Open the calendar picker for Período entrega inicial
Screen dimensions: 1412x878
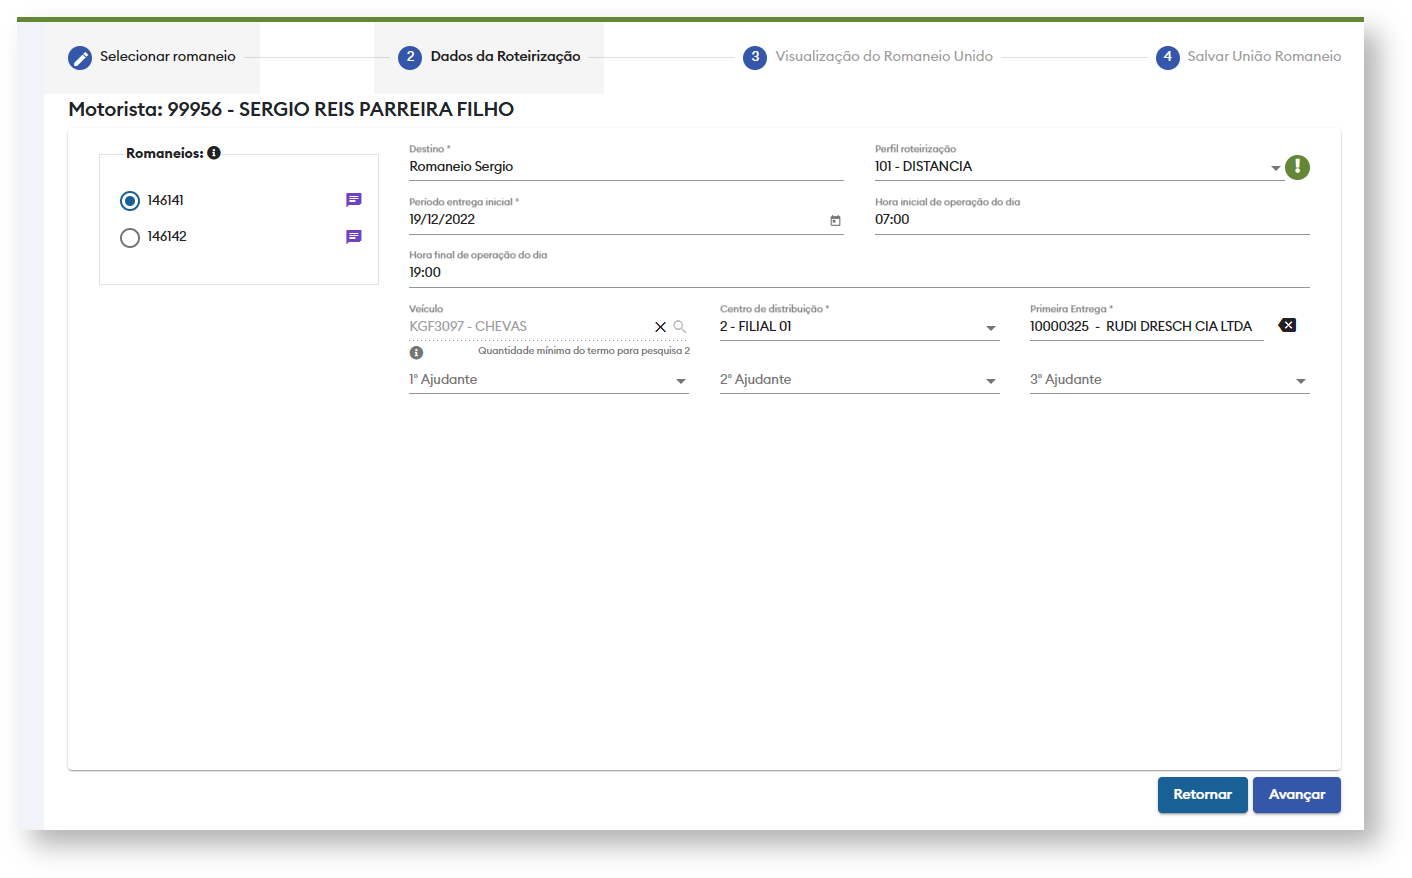pos(835,221)
